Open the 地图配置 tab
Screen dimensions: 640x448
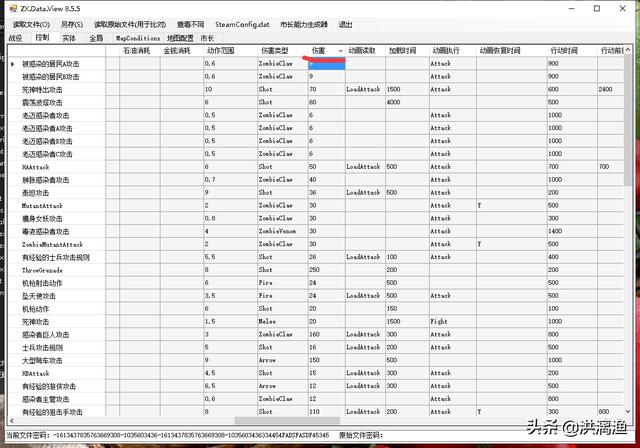pyautogui.click(x=180, y=38)
